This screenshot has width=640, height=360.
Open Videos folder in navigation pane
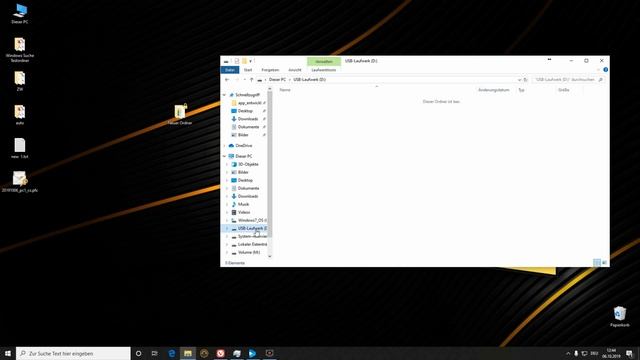click(244, 212)
